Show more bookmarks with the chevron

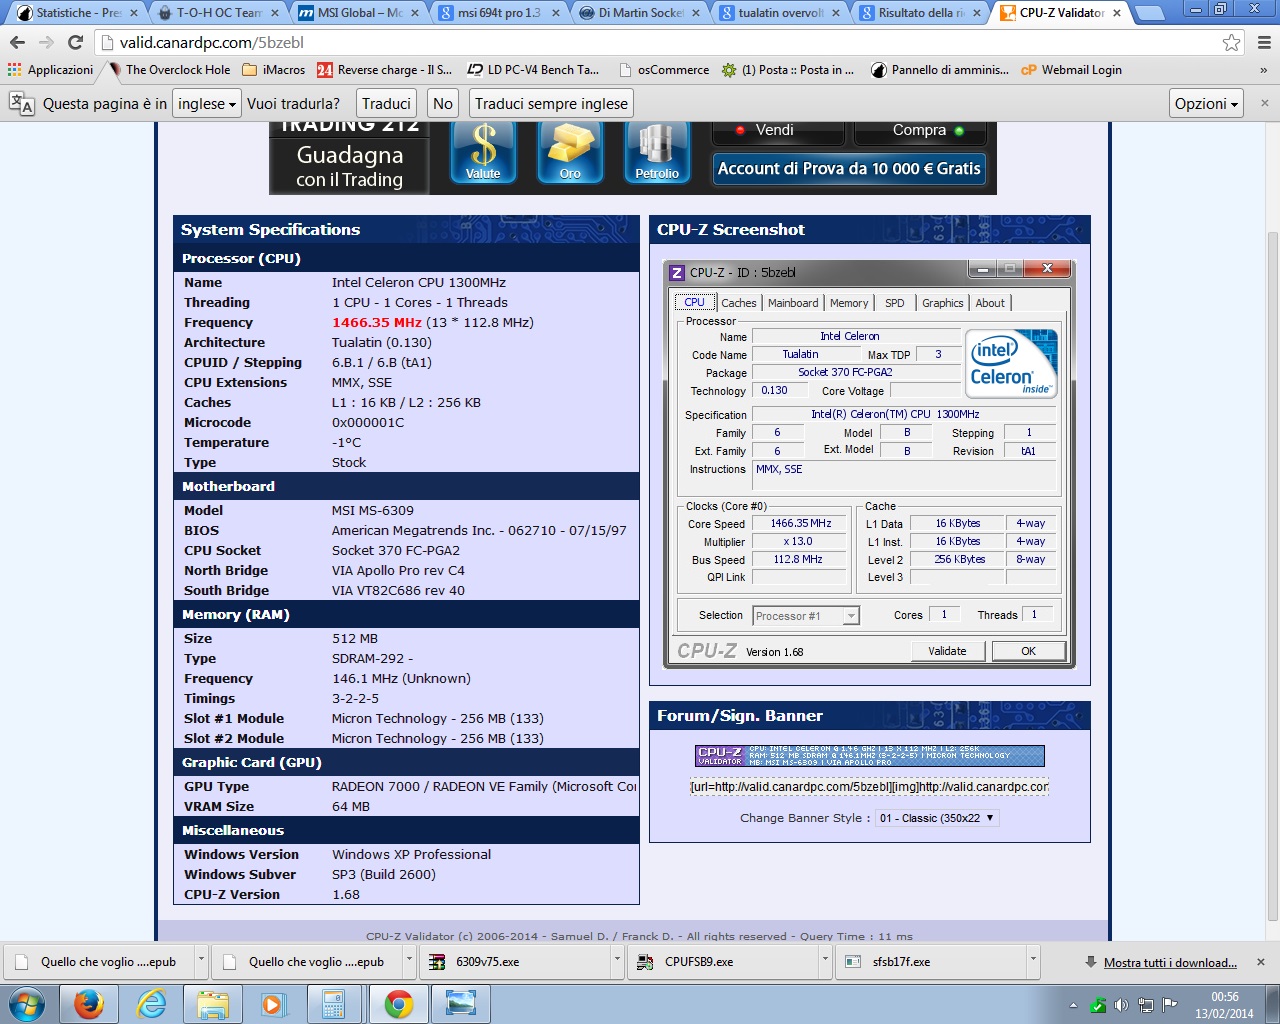coord(1263,70)
